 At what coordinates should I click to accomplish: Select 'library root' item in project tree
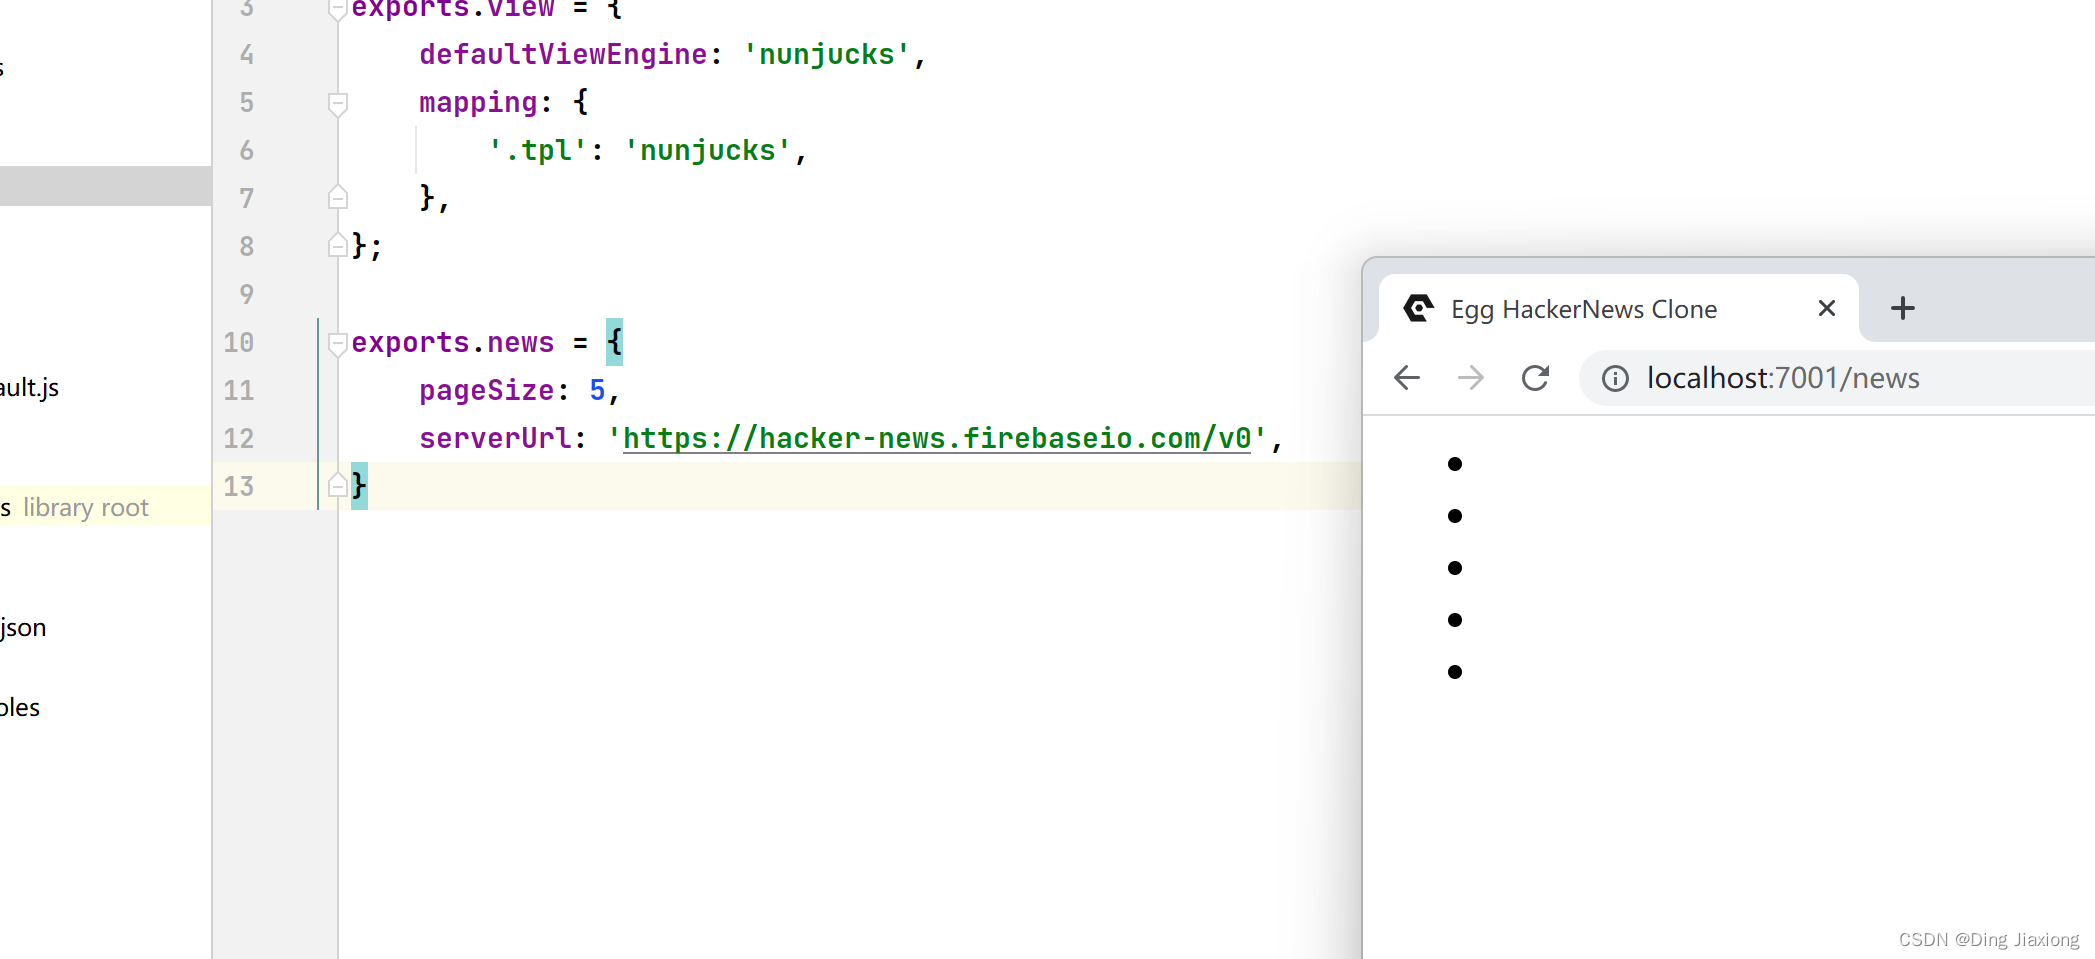[86, 507]
